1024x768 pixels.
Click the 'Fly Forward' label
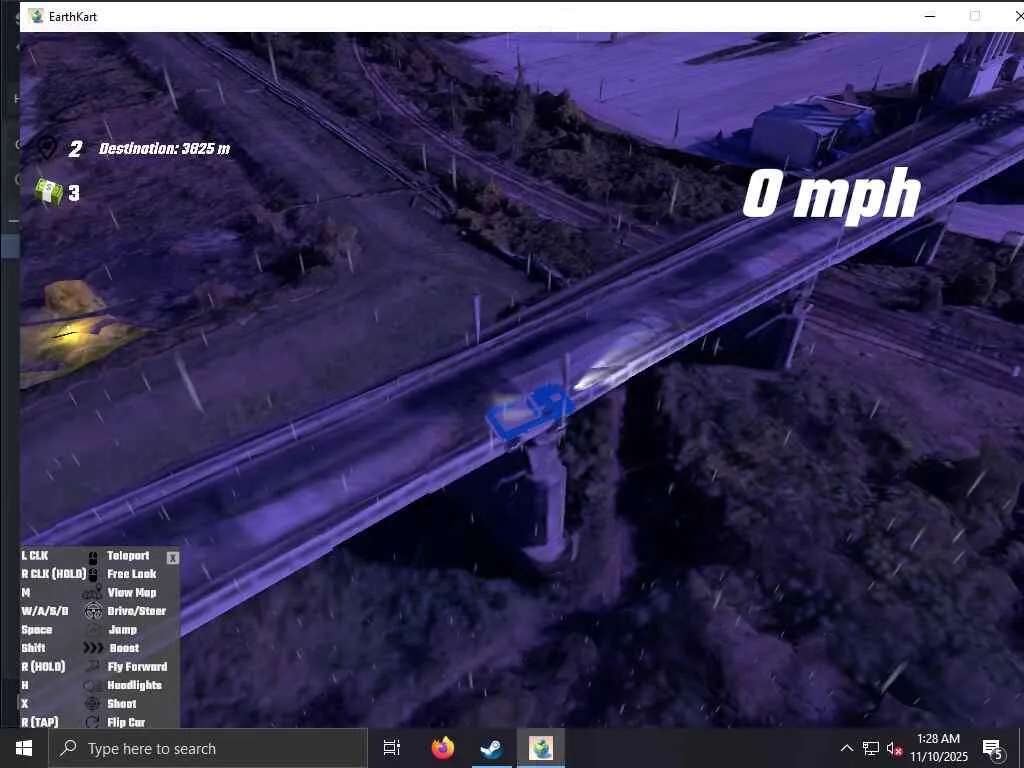pos(137,667)
